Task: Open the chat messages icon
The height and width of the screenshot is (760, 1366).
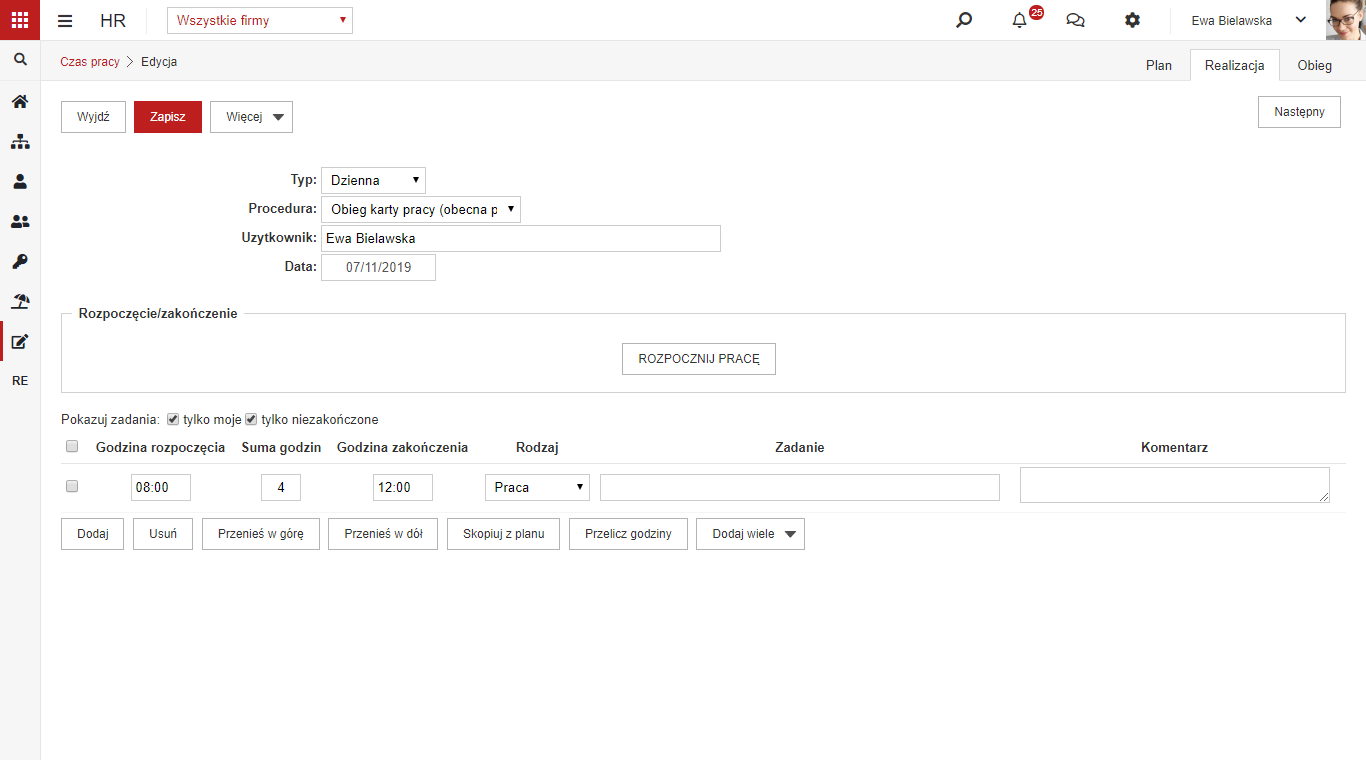Action: (x=1076, y=20)
